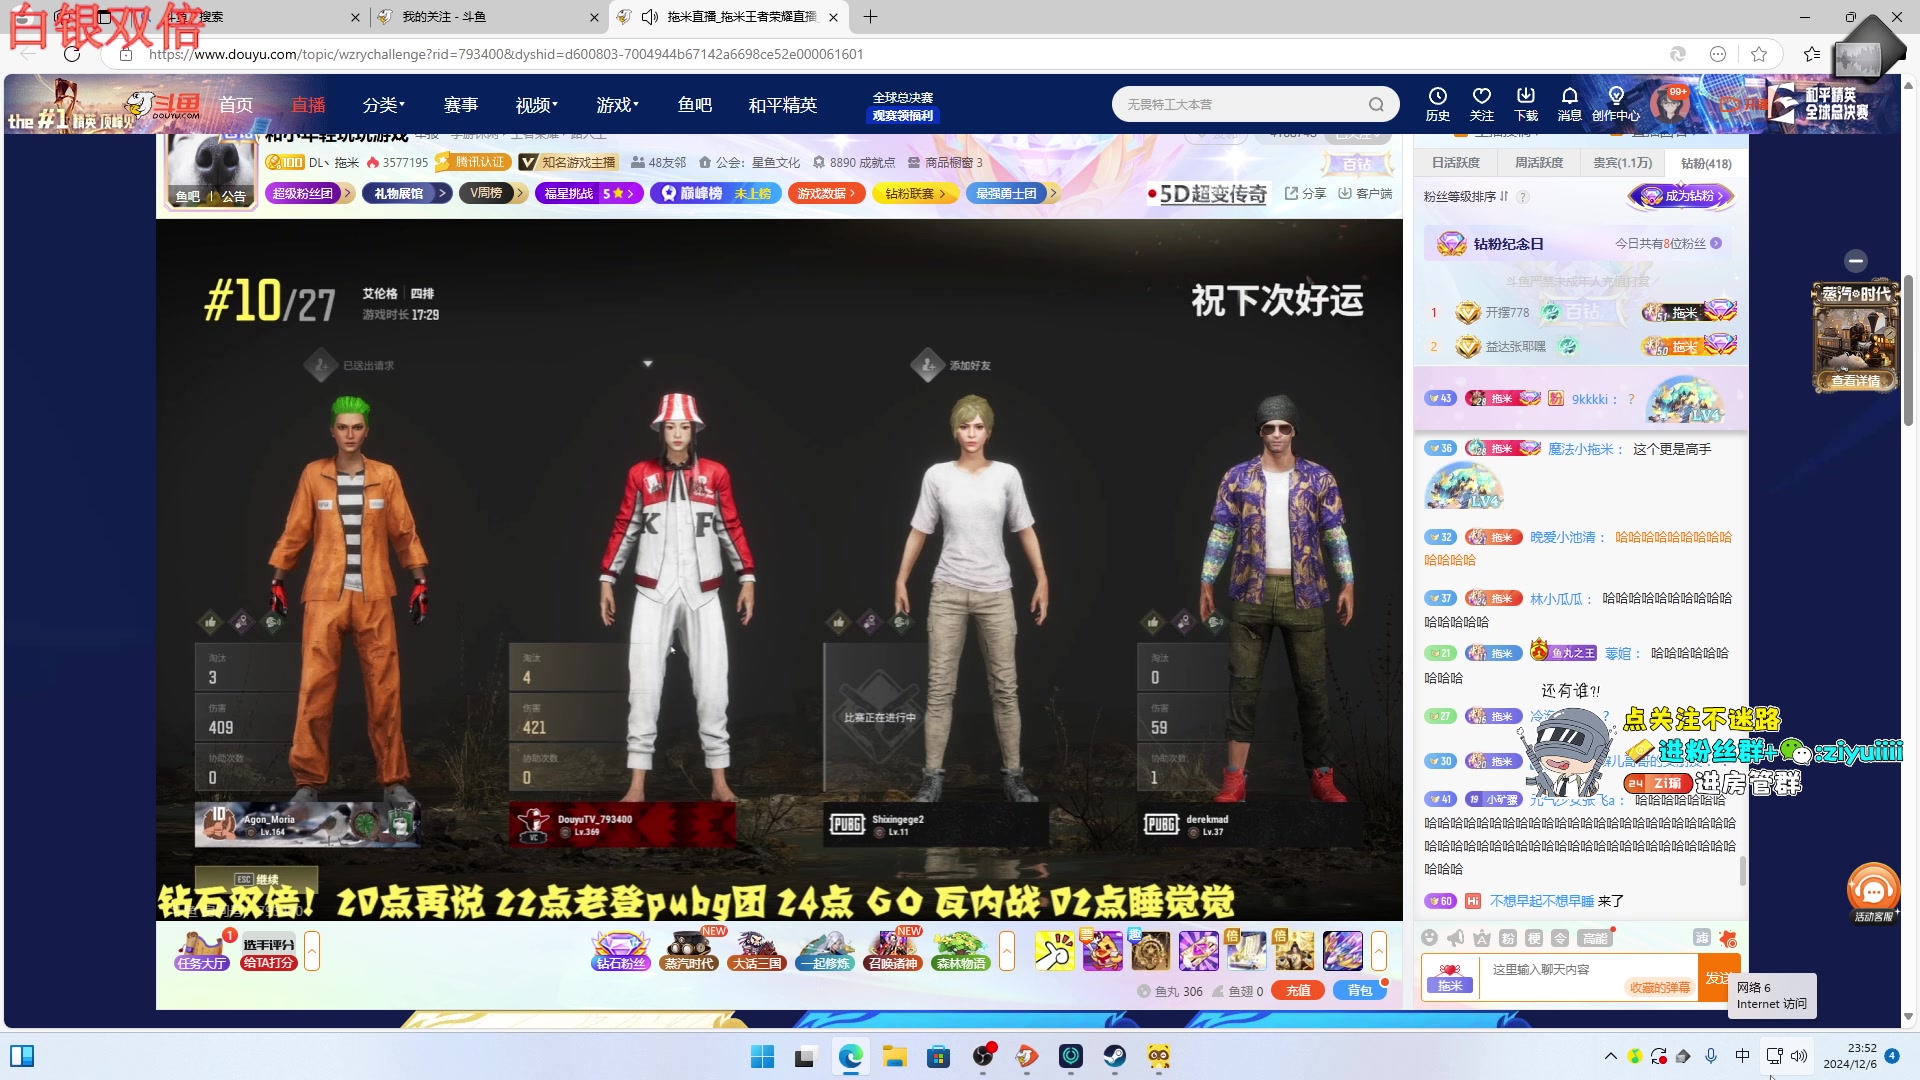Open 蒸汽时代 game icon
The width and height of the screenshot is (1920, 1080).
690,951
